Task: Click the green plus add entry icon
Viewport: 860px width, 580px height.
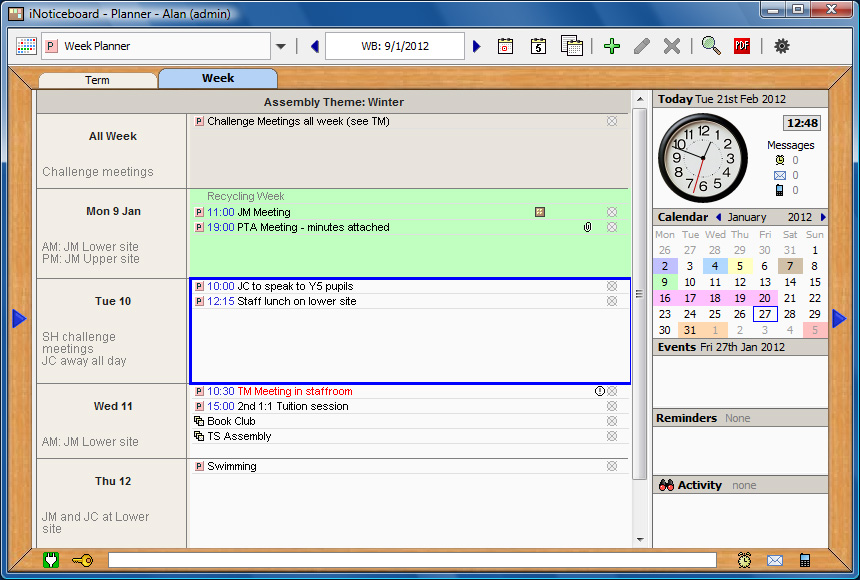Action: pyautogui.click(x=612, y=46)
